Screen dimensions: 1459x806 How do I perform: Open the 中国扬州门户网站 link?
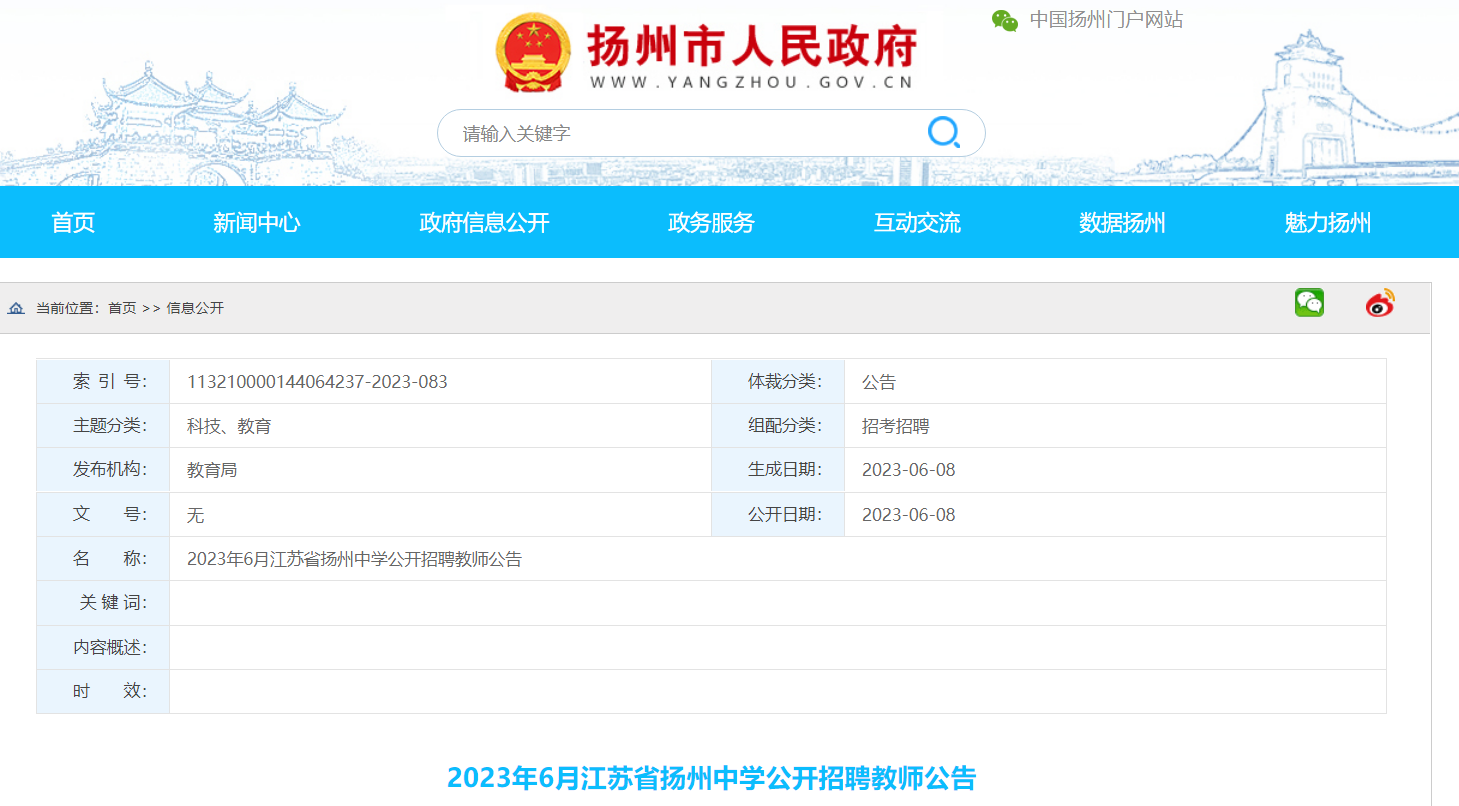coord(1106,20)
